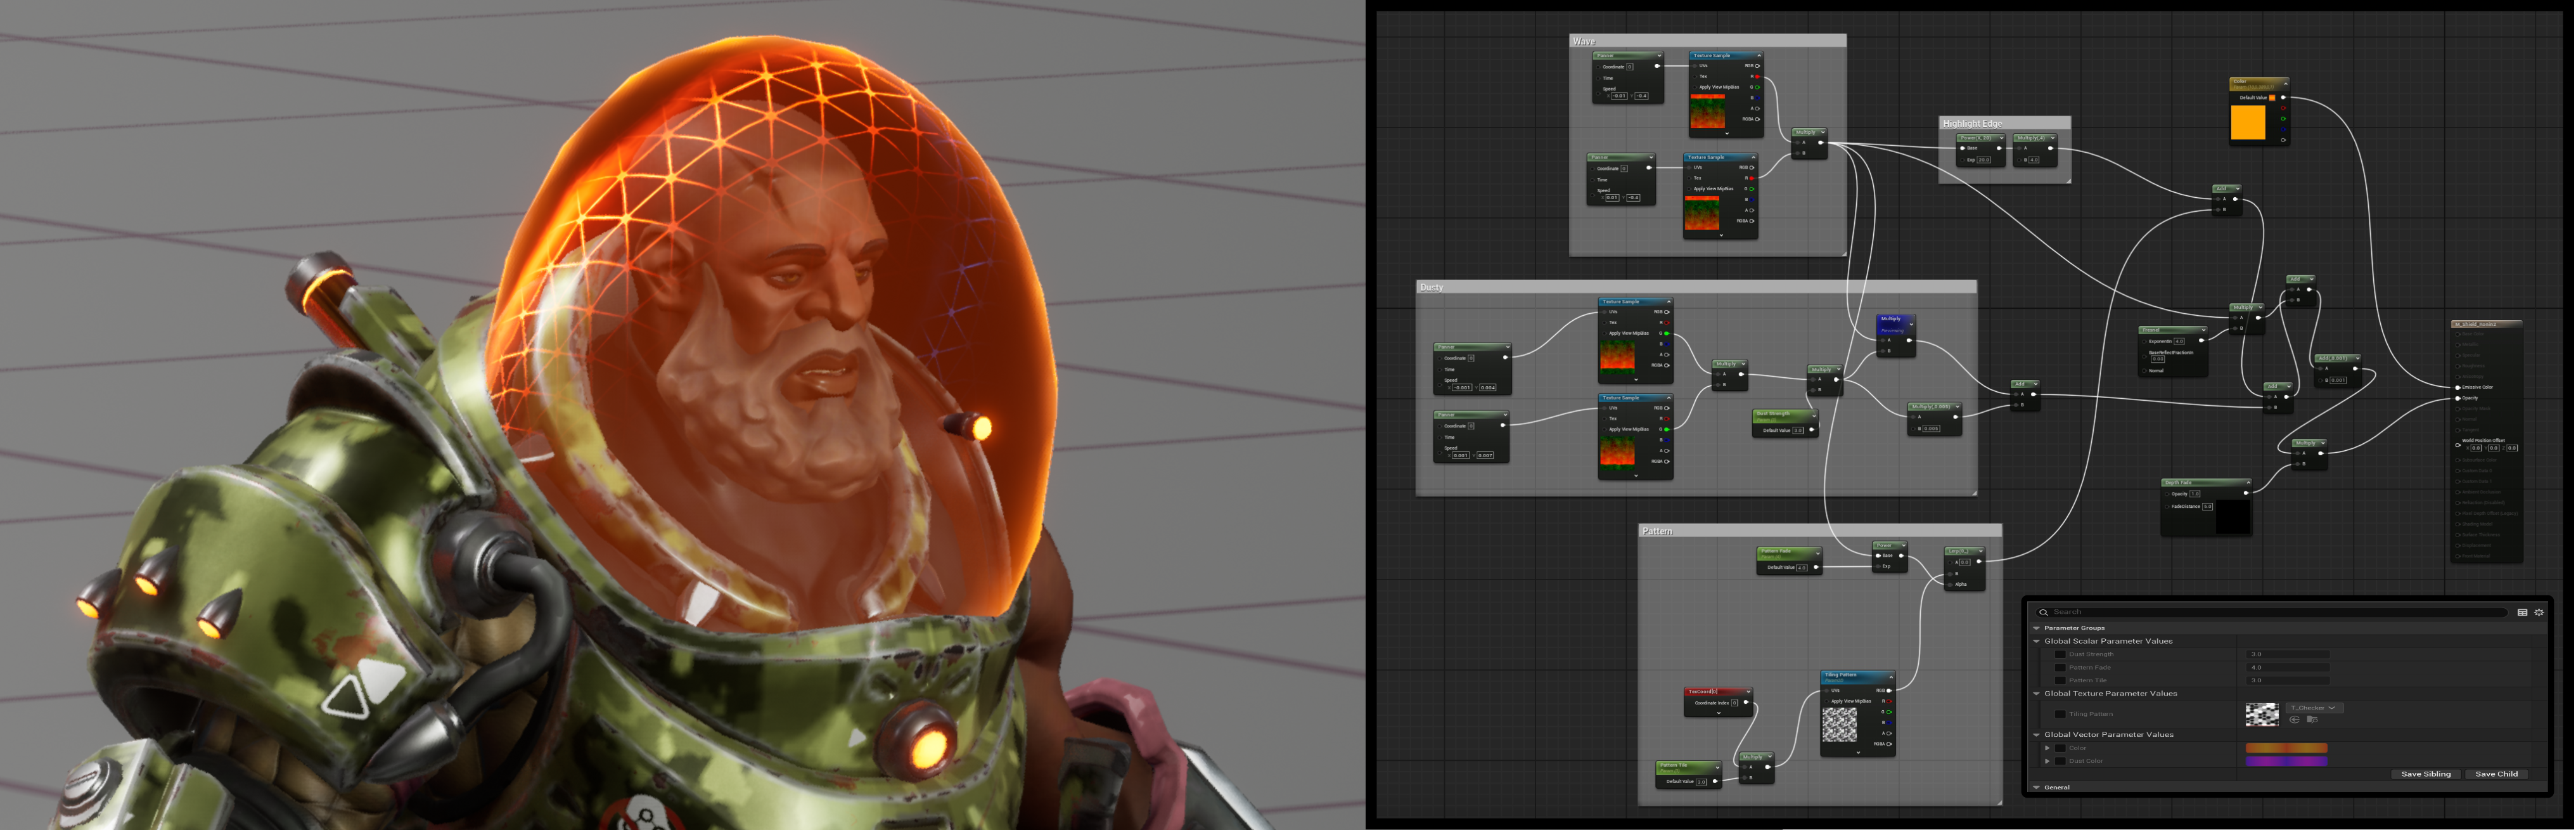This screenshot has height=830, width=2576.
Task: Click the search magnifier icon
Action: coord(2043,612)
